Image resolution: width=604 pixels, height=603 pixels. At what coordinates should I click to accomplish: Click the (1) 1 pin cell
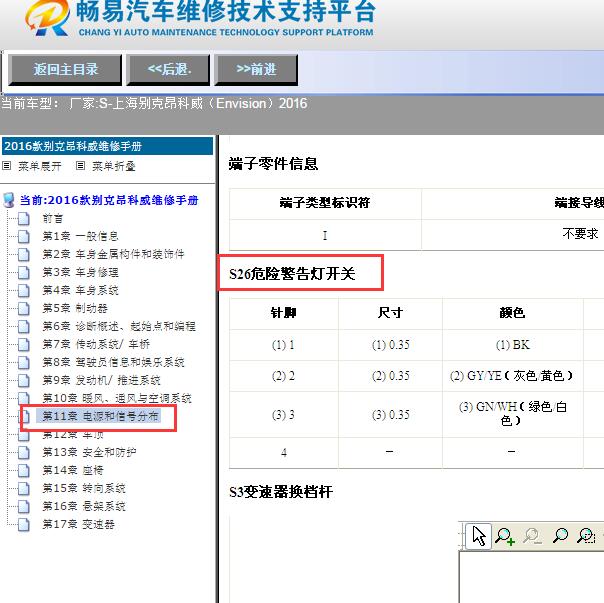[283, 345]
